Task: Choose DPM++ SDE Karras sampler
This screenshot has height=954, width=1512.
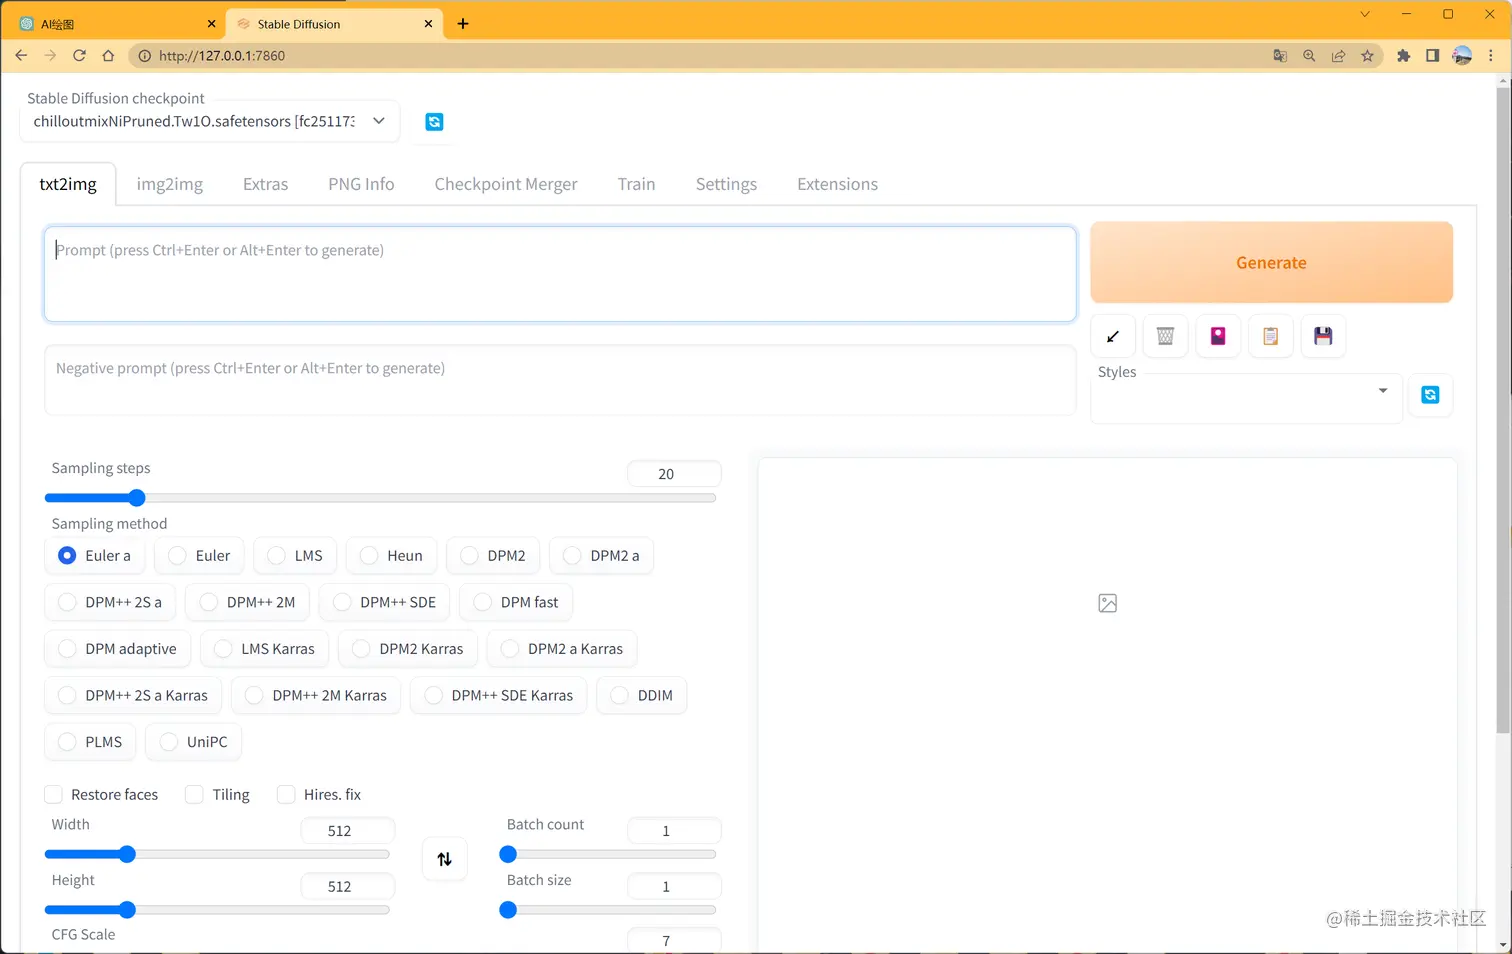Action: [499, 695]
